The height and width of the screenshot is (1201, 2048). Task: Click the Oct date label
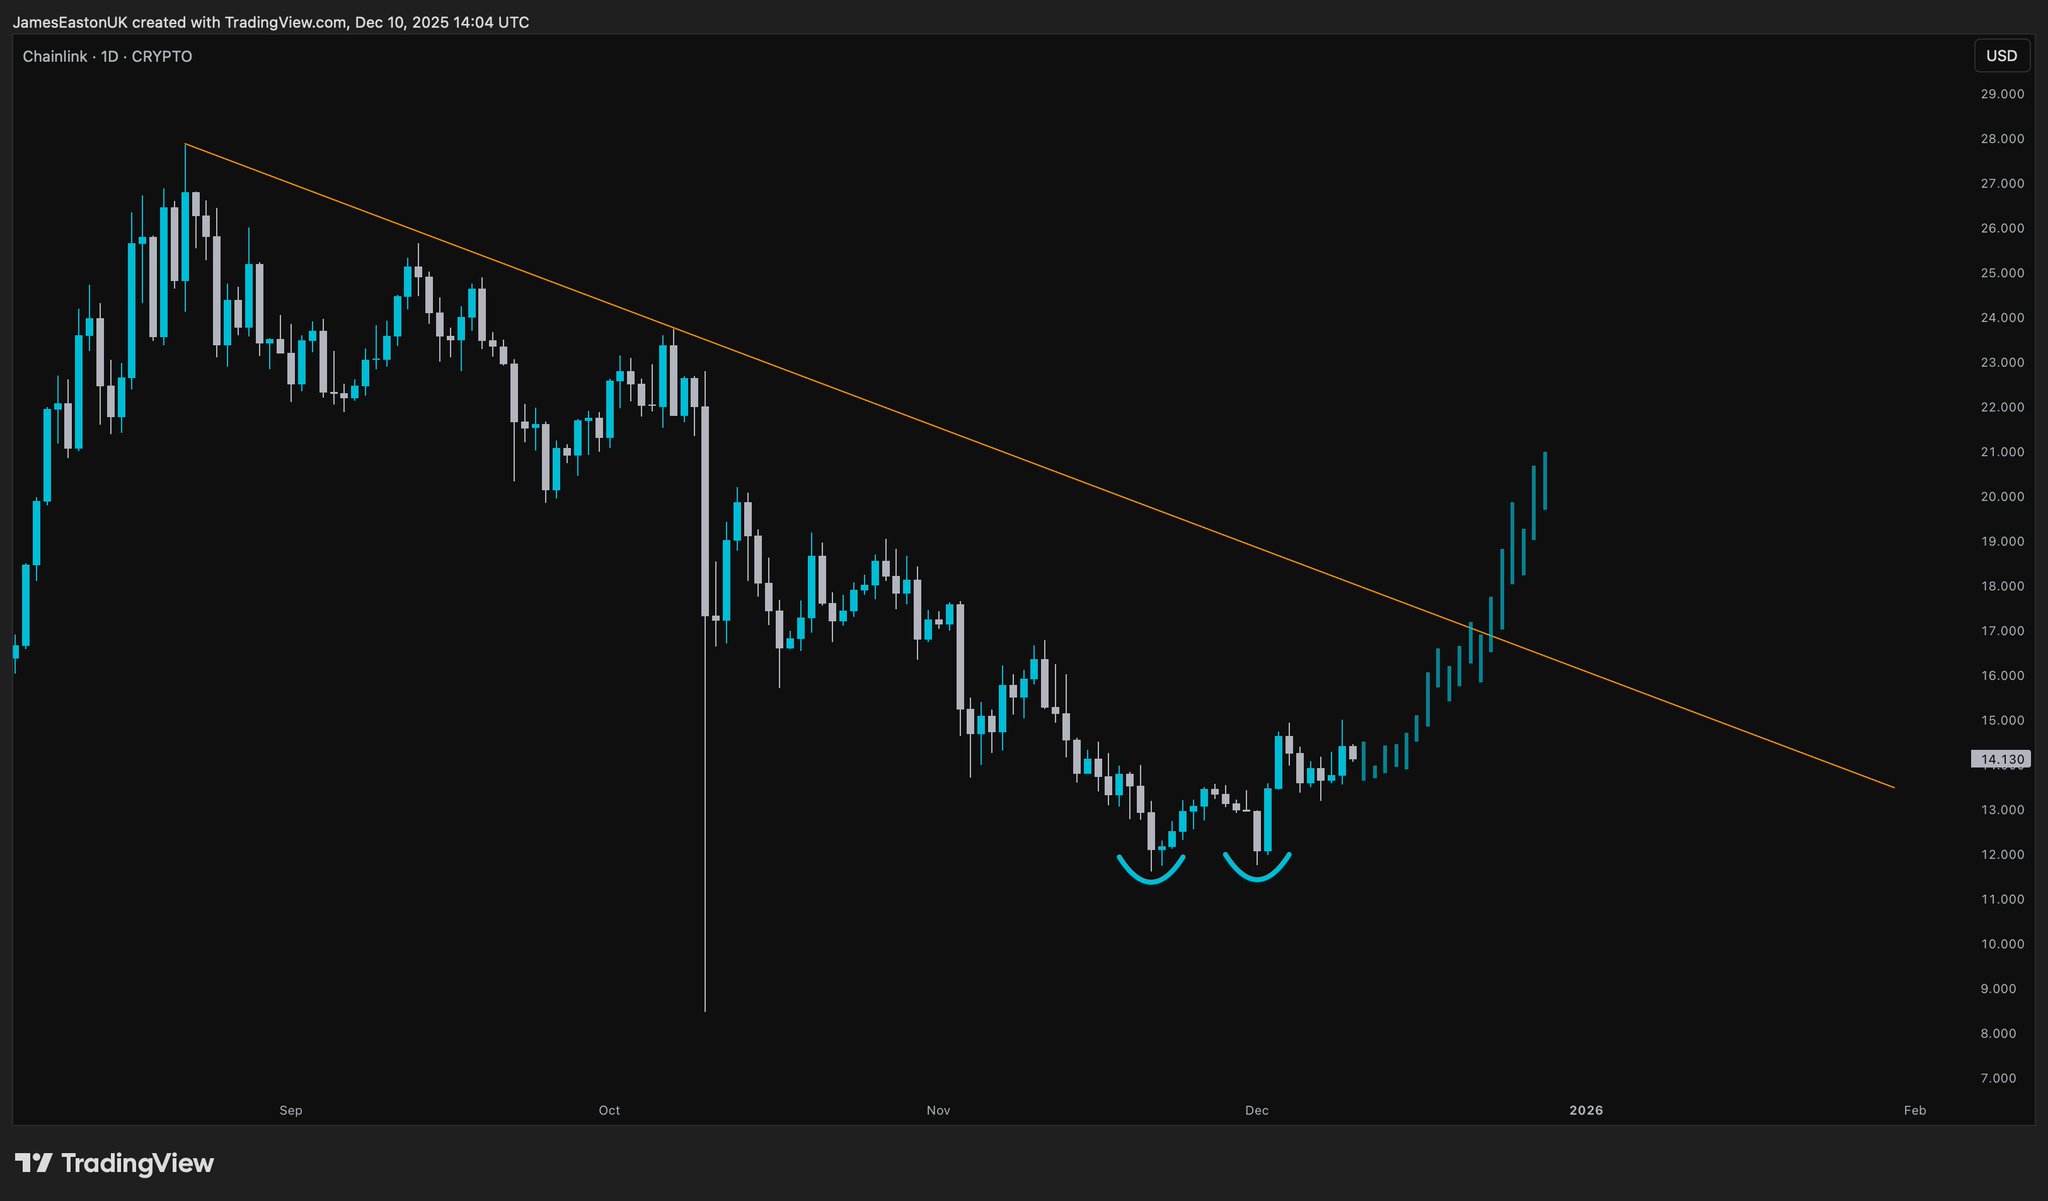tap(609, 1110)
